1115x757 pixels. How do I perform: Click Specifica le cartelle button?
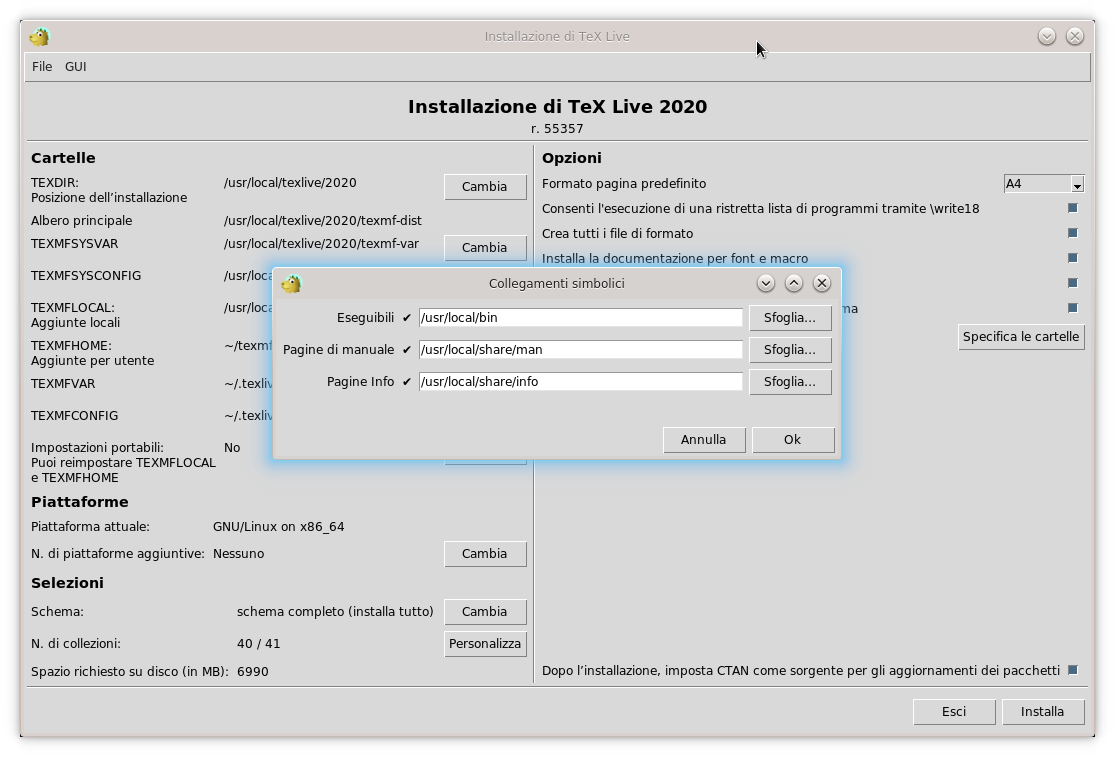[1021, 337]
